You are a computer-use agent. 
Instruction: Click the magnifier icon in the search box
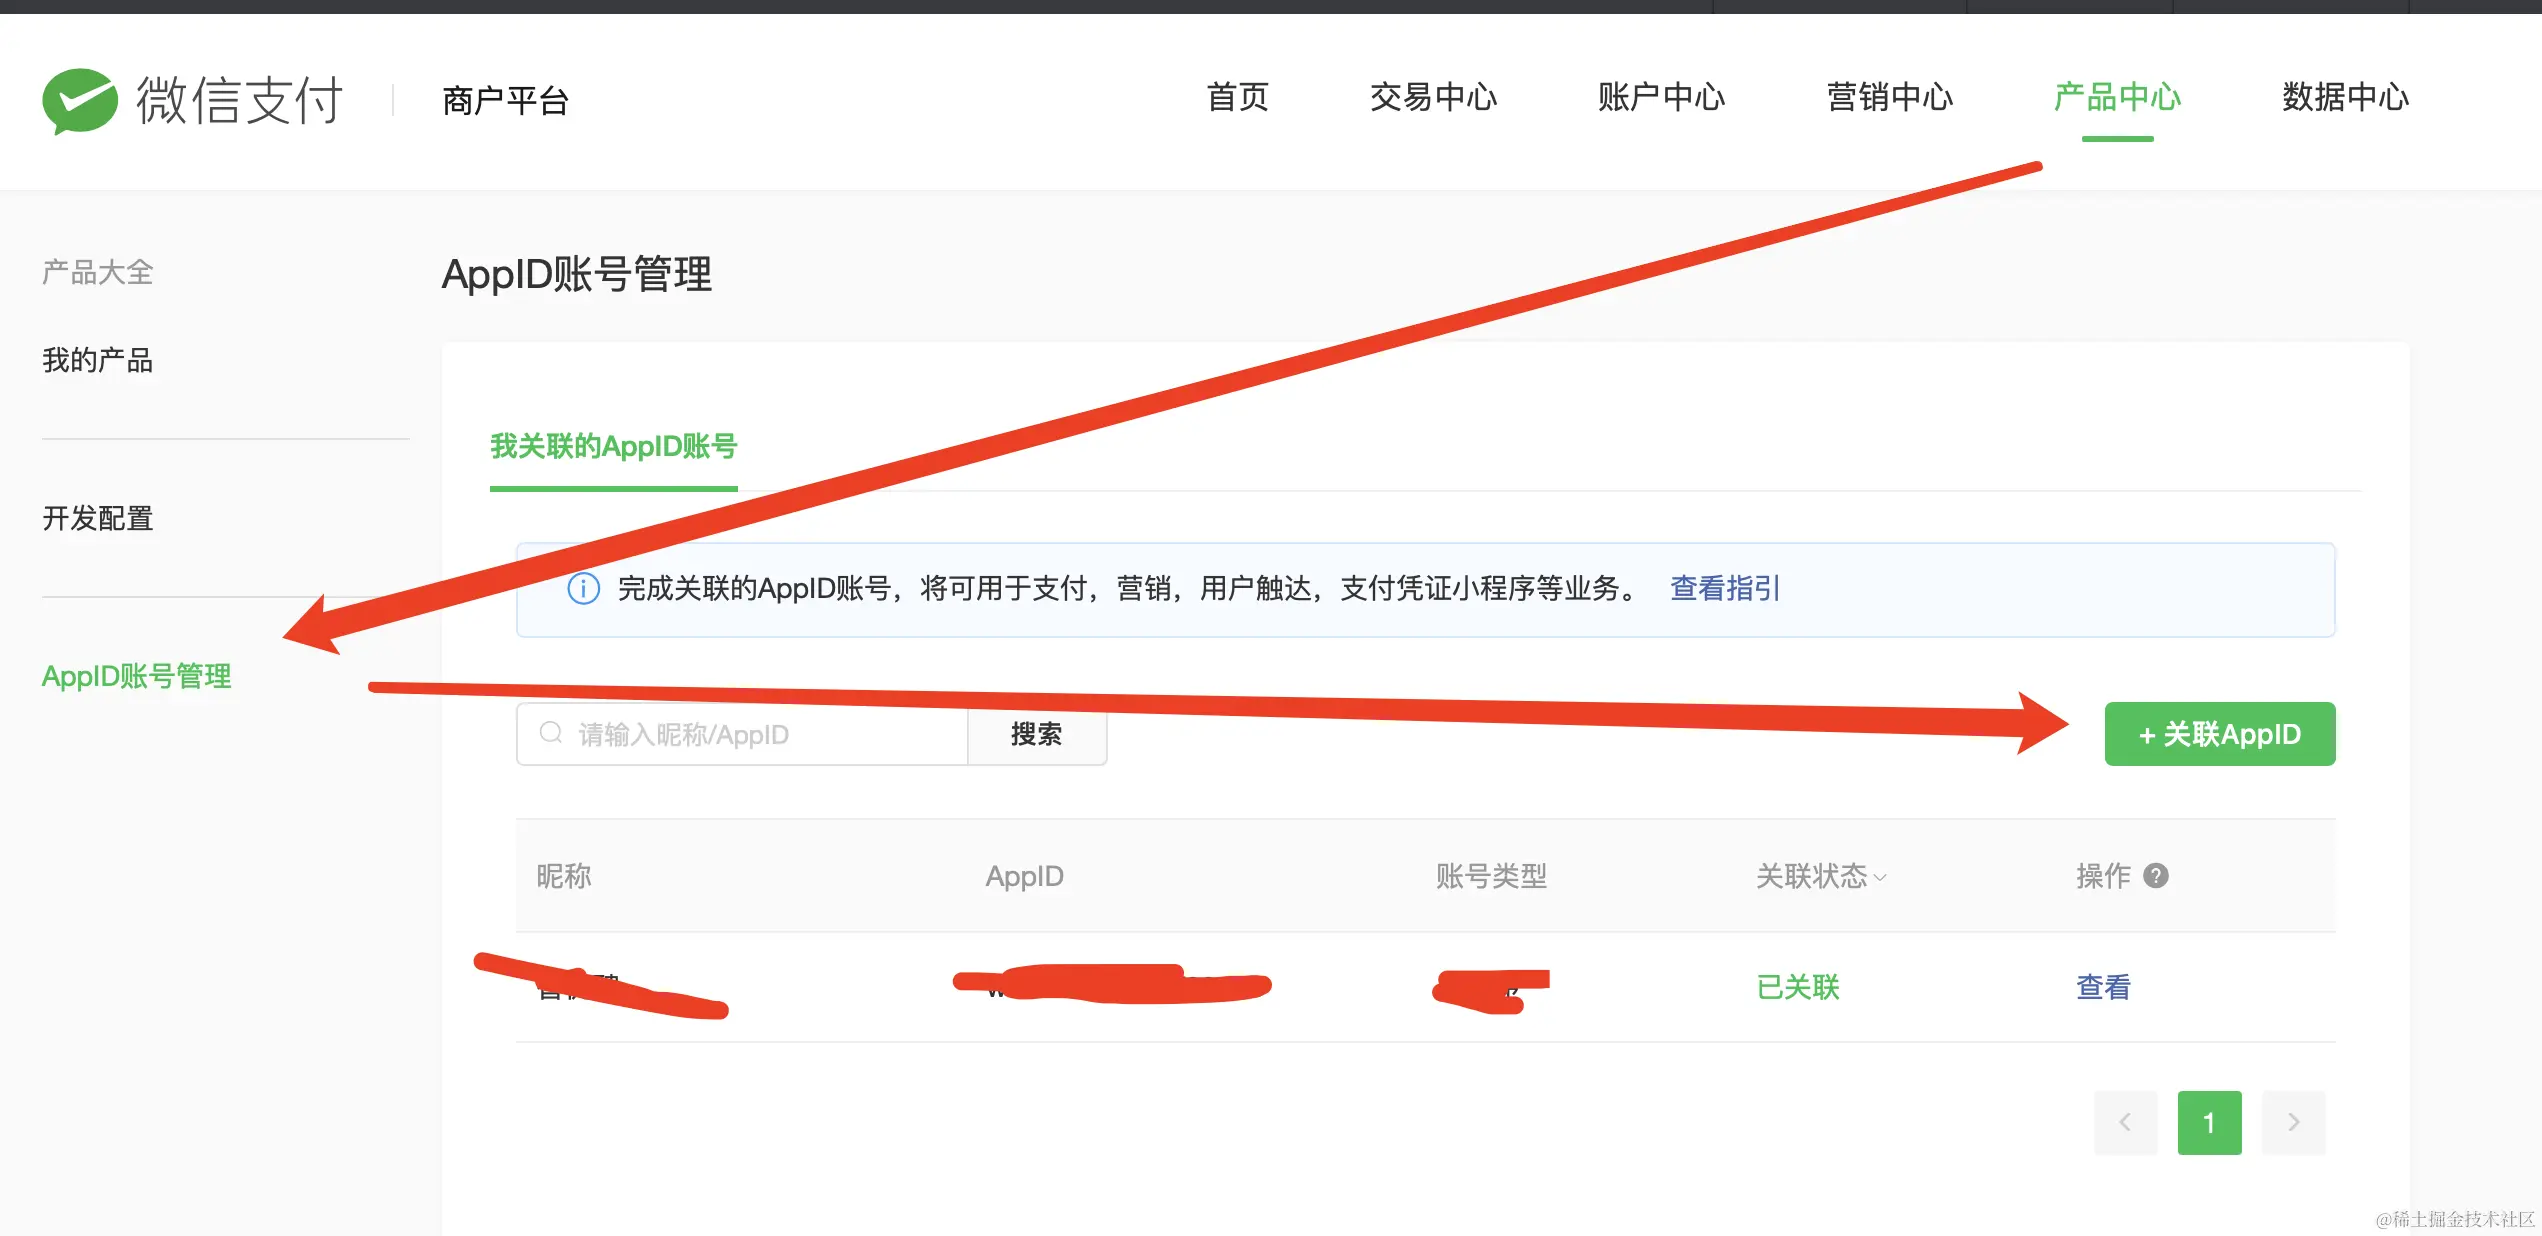pos(551,733)
